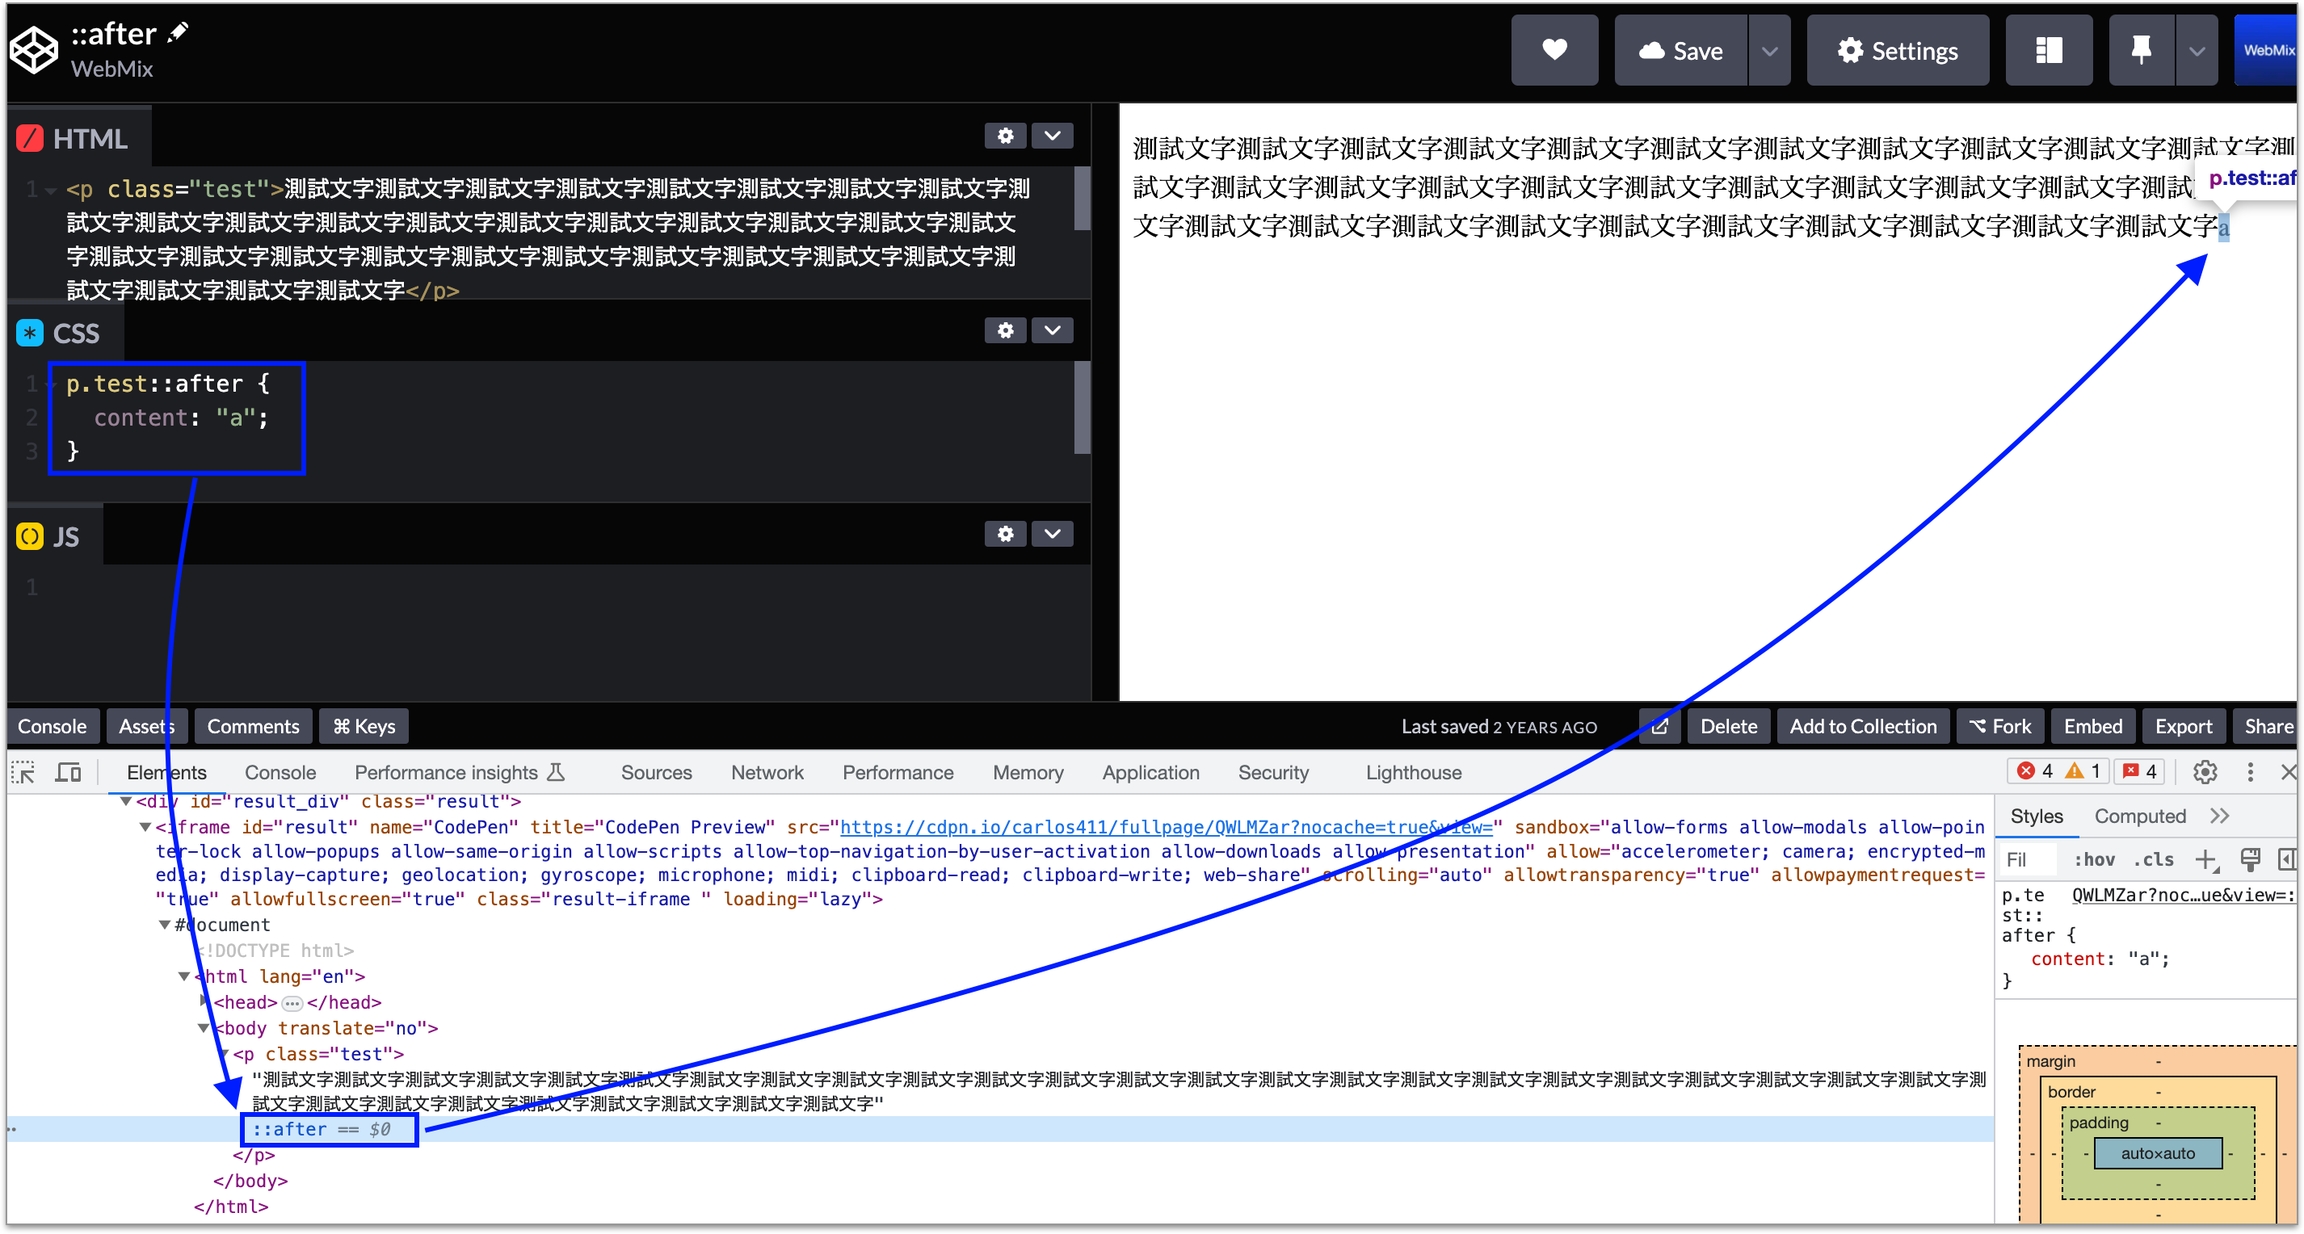
Task: Toggle the .cls element classes panel
Action: 2153,860
